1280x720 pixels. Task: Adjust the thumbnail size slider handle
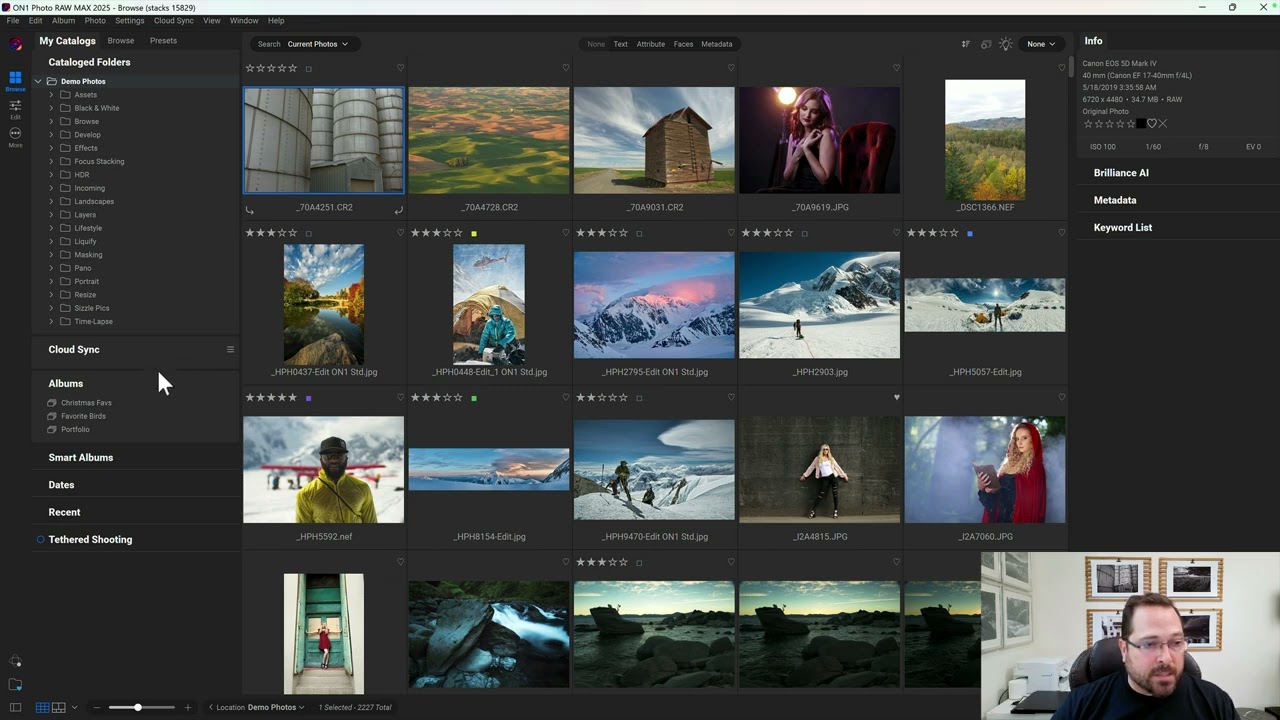tap(138, 708)
